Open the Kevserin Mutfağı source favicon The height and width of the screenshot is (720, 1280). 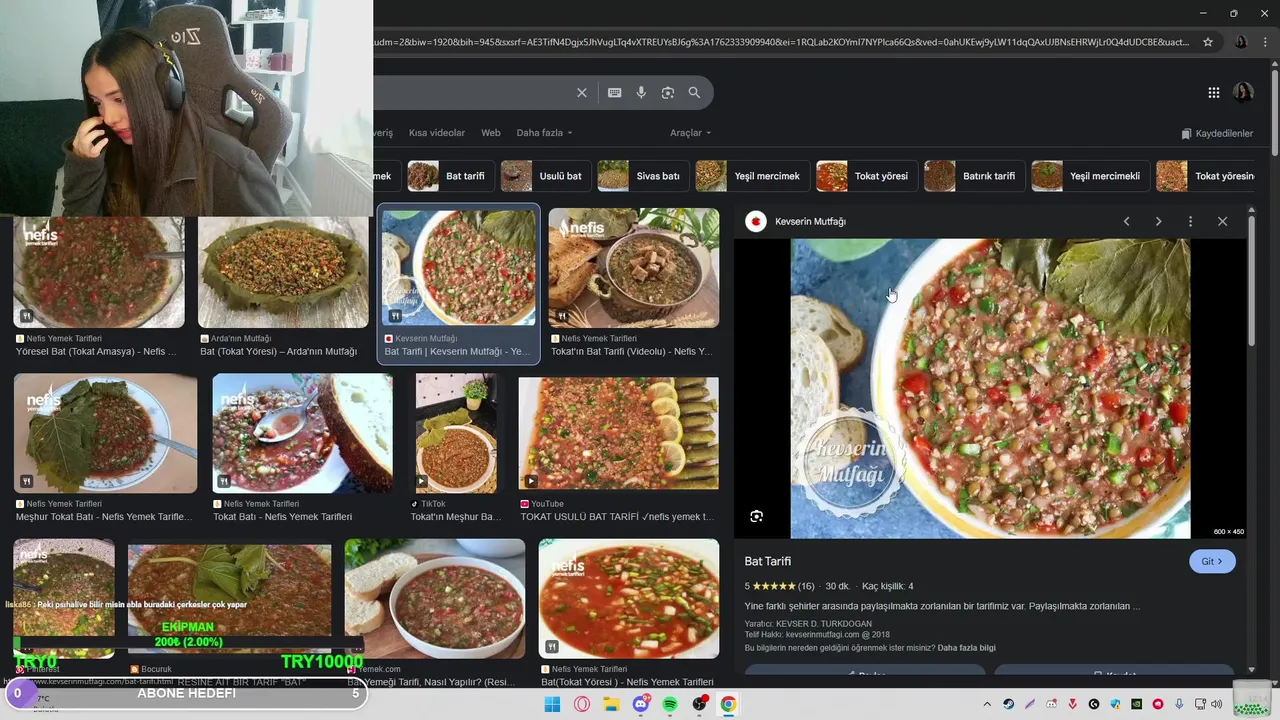(756, 221)
